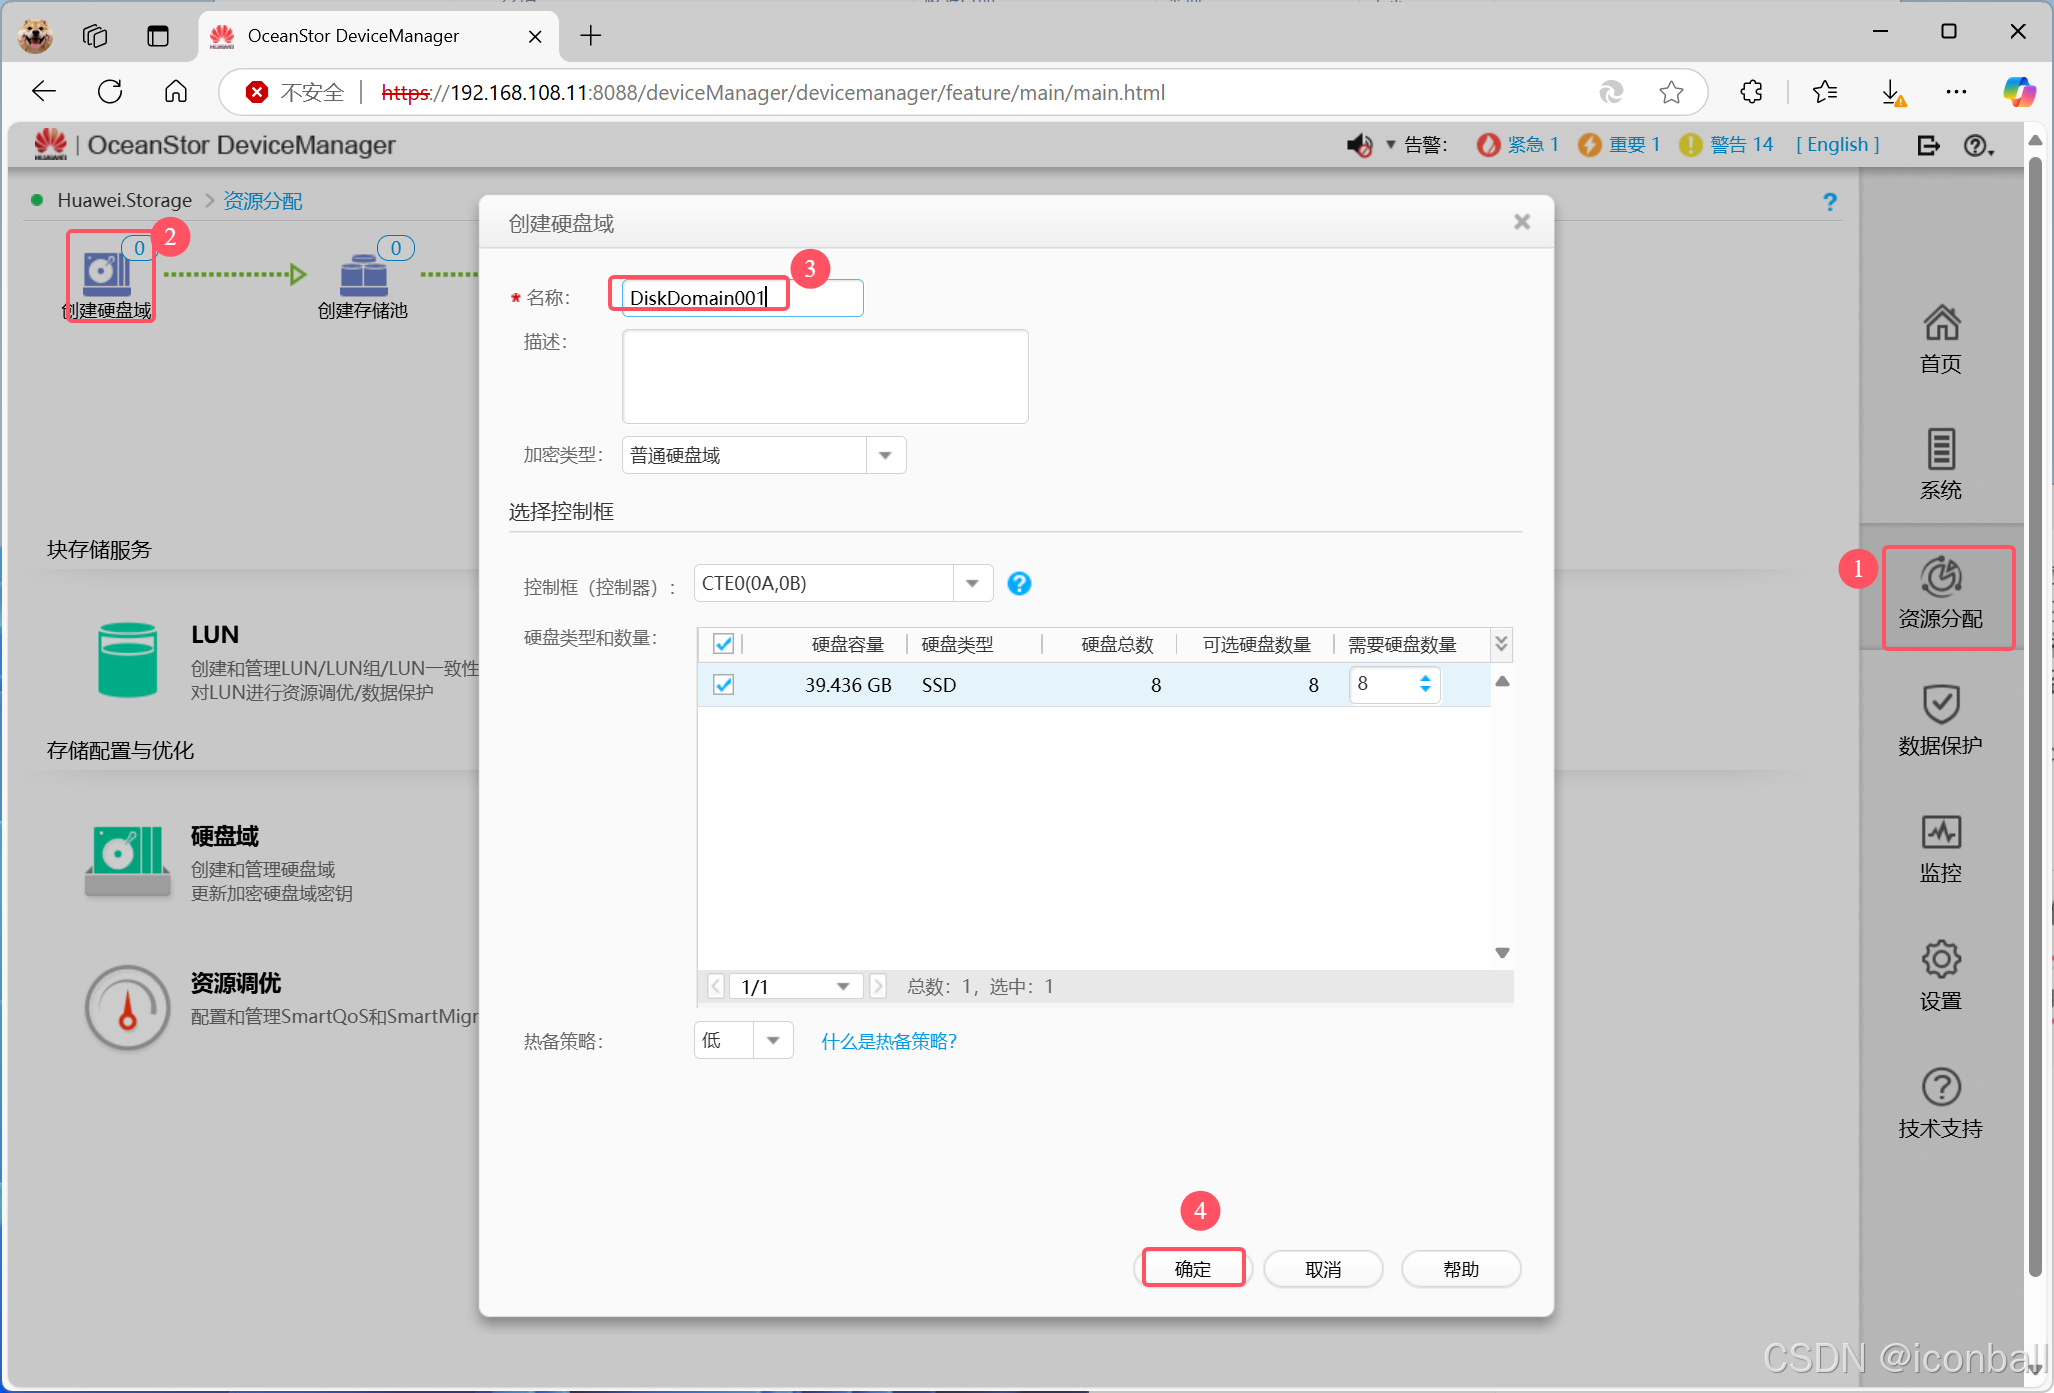Click the blue help icon beside controller dropdown
The width and height of the screenshot is (2054, 1393).
(x=1019, y=584)
